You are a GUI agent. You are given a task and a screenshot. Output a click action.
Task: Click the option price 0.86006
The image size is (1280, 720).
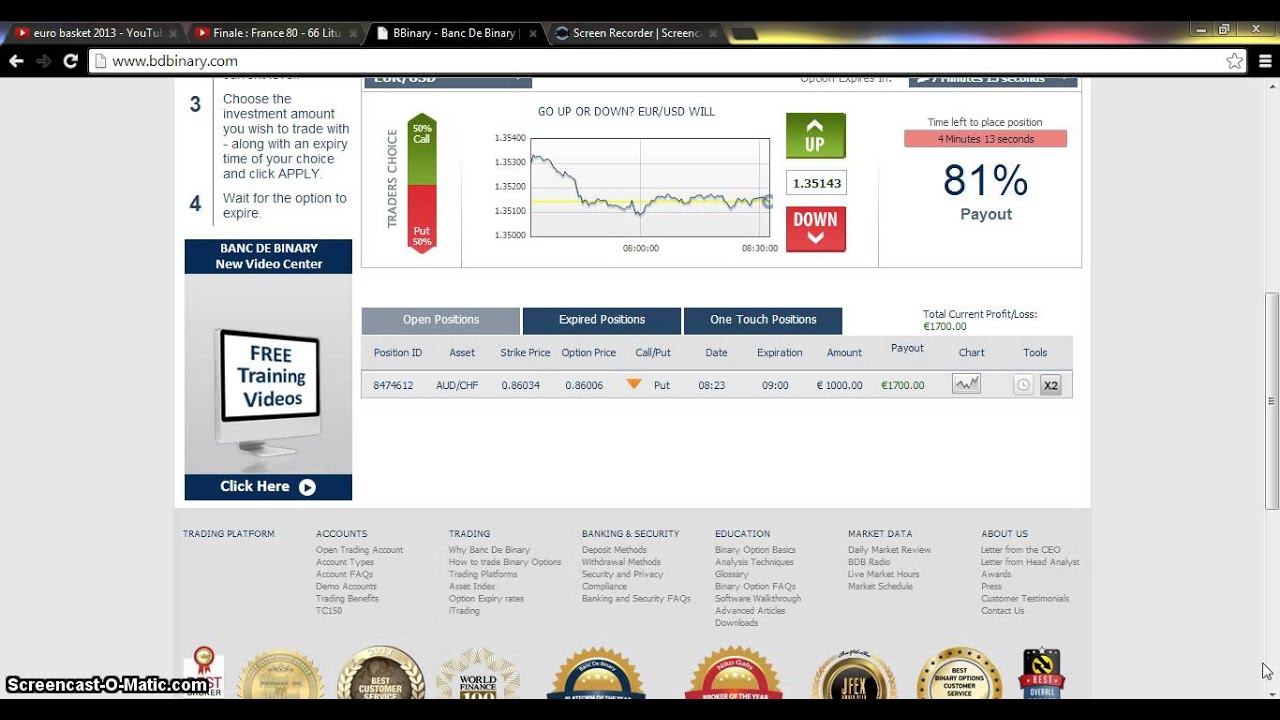pos(586,385)
